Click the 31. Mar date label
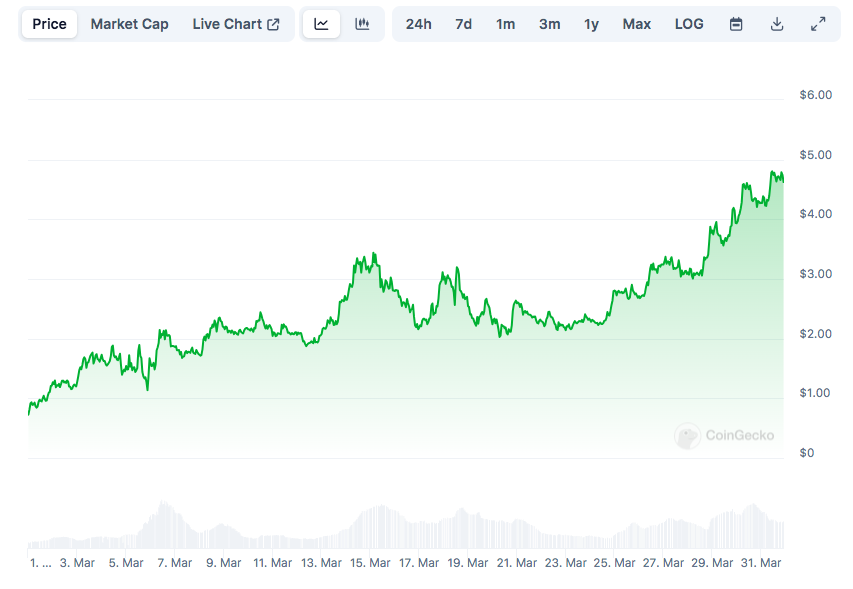 [761, 563]
